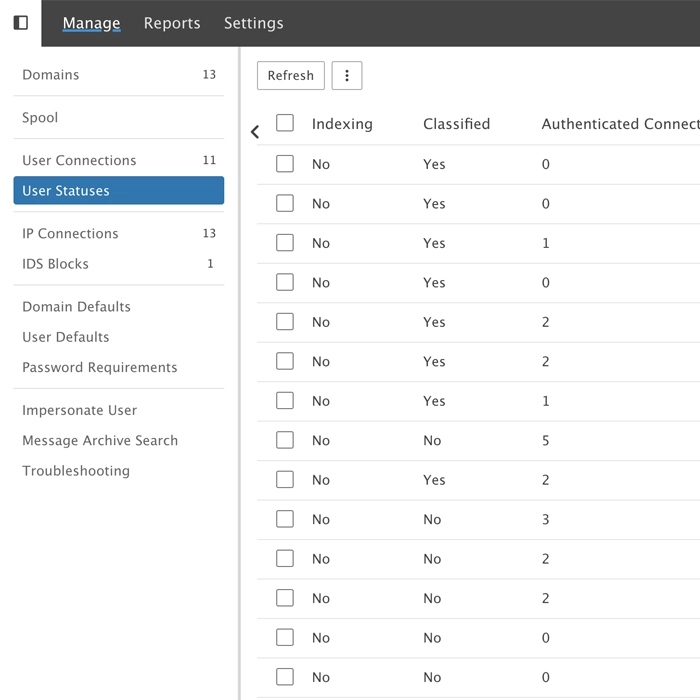Check the first row checkbox

285,164
